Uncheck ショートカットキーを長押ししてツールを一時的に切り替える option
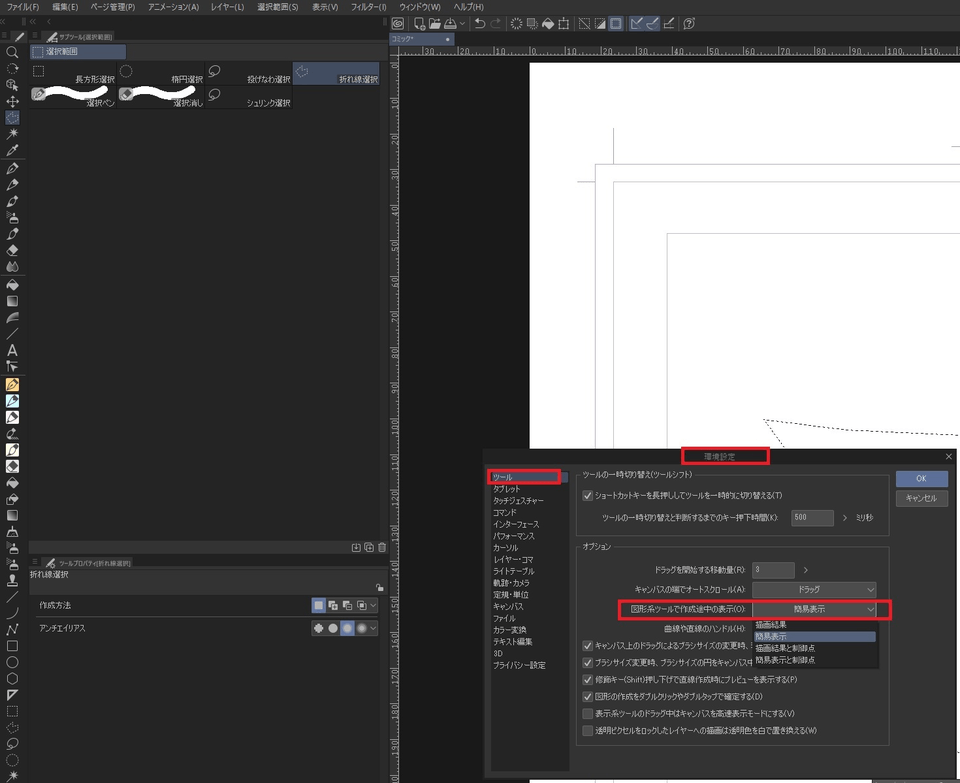 coord(589,494)
